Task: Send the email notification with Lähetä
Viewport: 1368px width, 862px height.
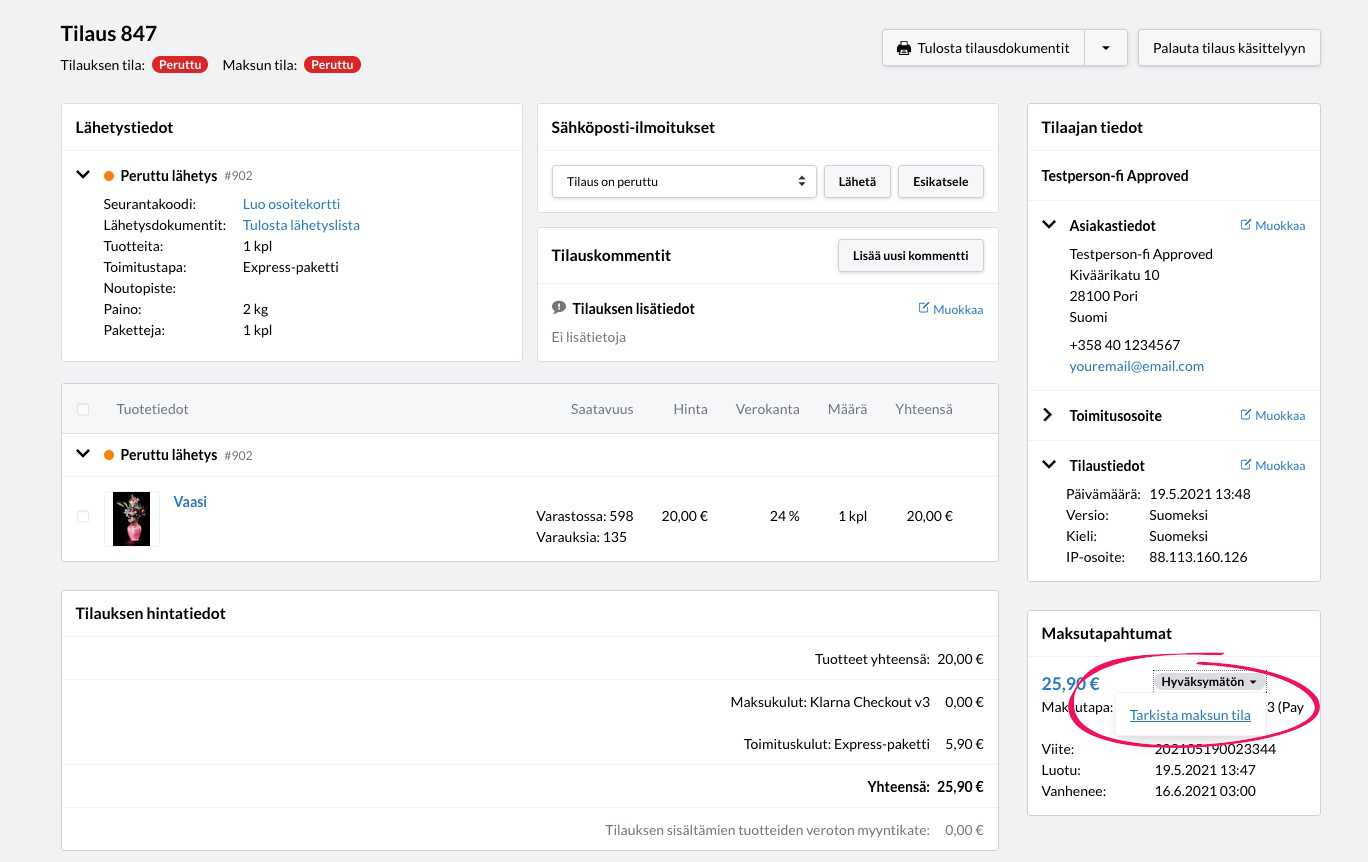Action: 857,182
